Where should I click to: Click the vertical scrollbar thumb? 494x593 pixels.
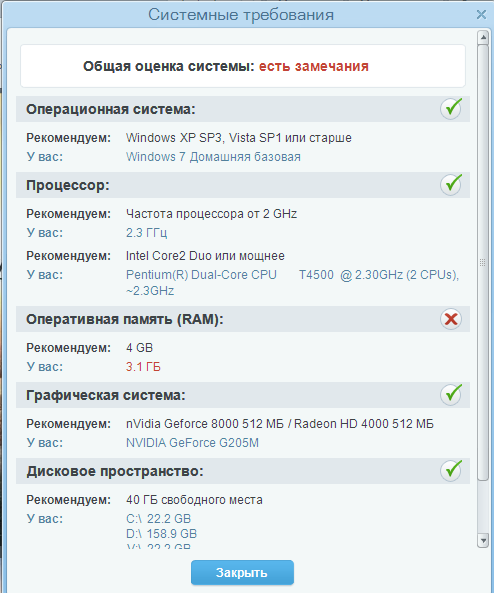tap(483, 262)
